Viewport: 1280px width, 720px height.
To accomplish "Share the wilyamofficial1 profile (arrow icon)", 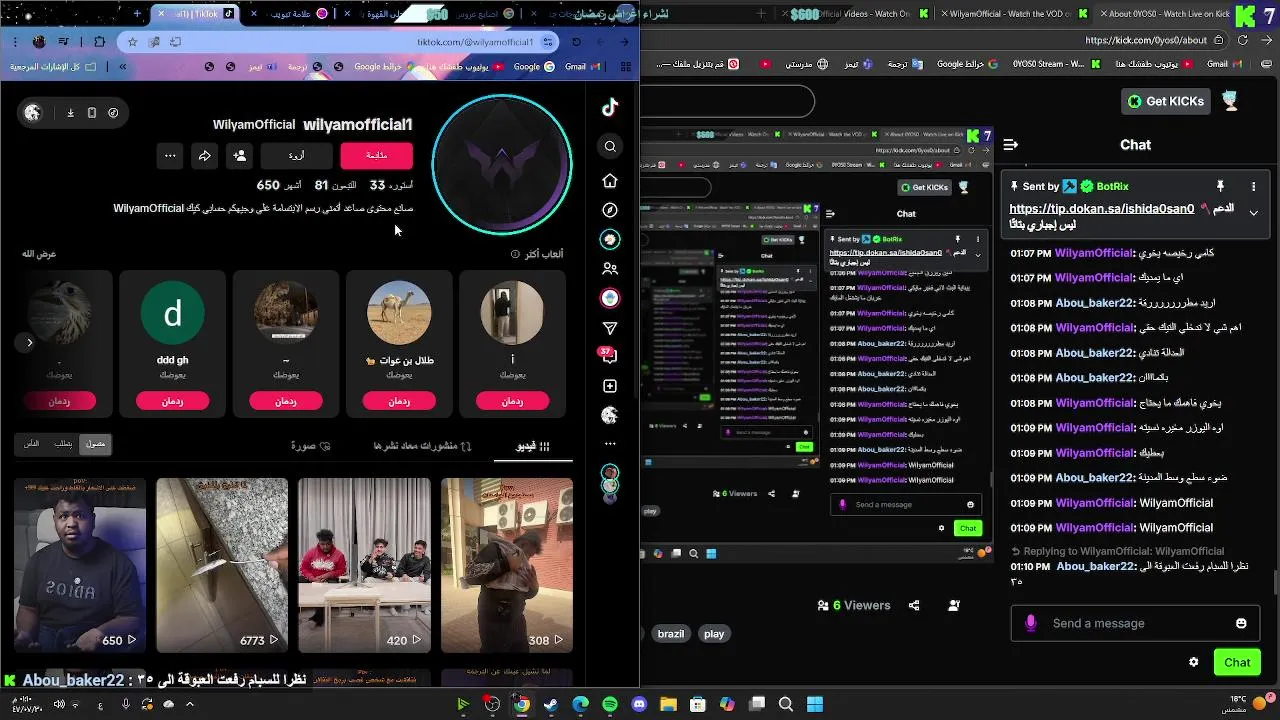I will coord(204,155).
